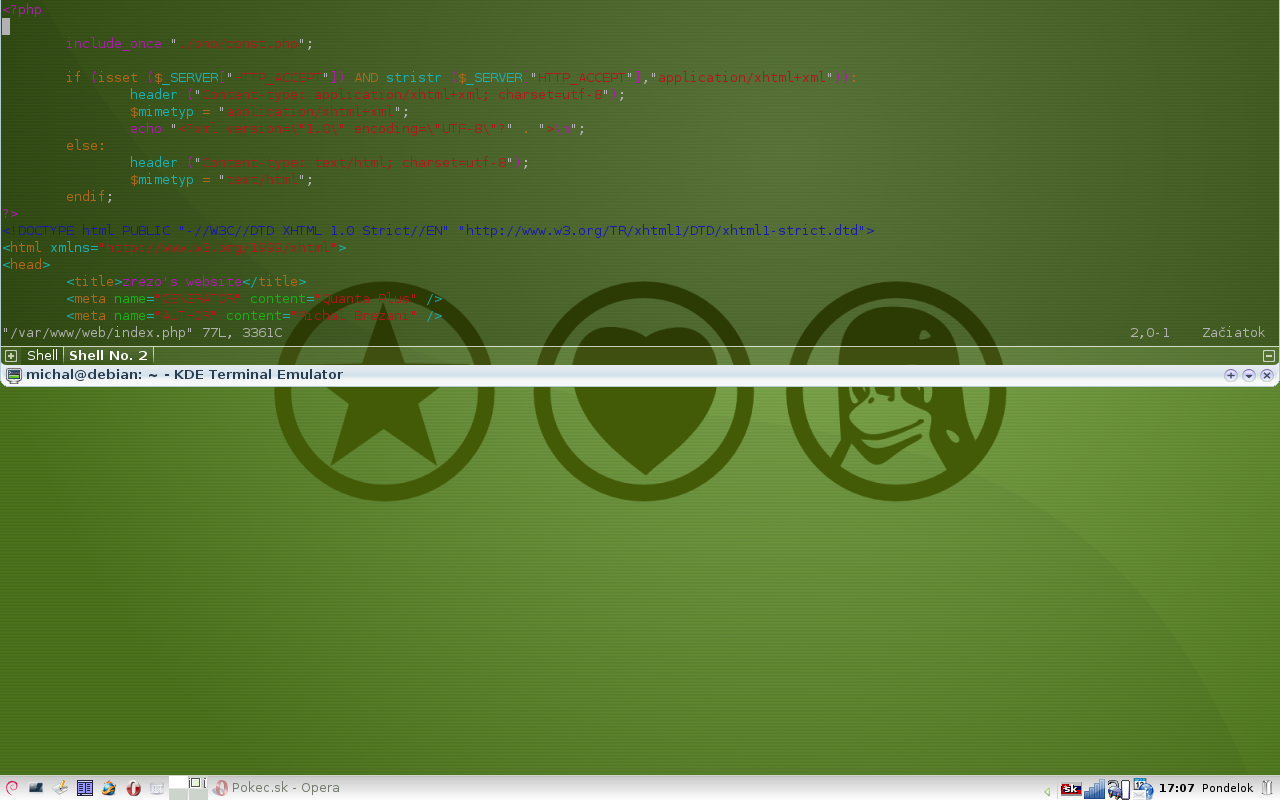Click the echo xml version line
Image resolution: width=1280 pixels, height=800 pixels.
click(x=357, y=128)
